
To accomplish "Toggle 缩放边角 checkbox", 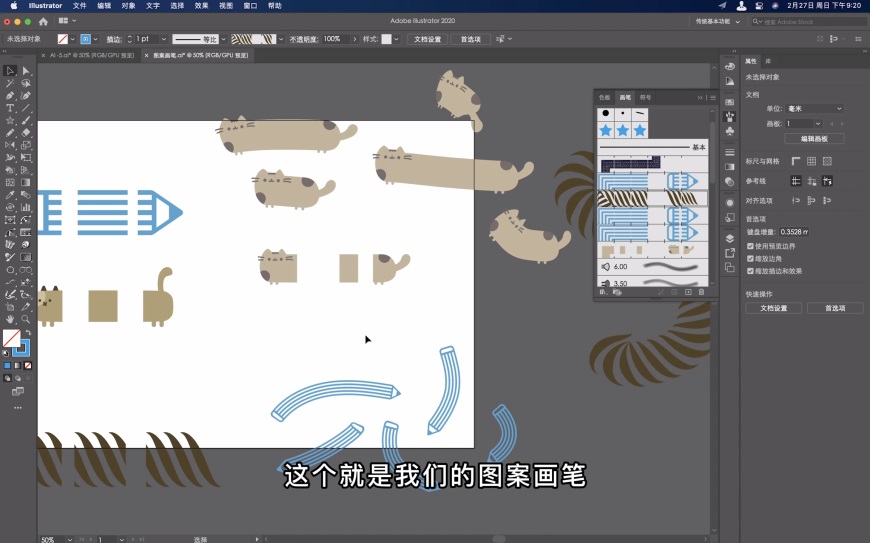I will [x=750, y=258].
